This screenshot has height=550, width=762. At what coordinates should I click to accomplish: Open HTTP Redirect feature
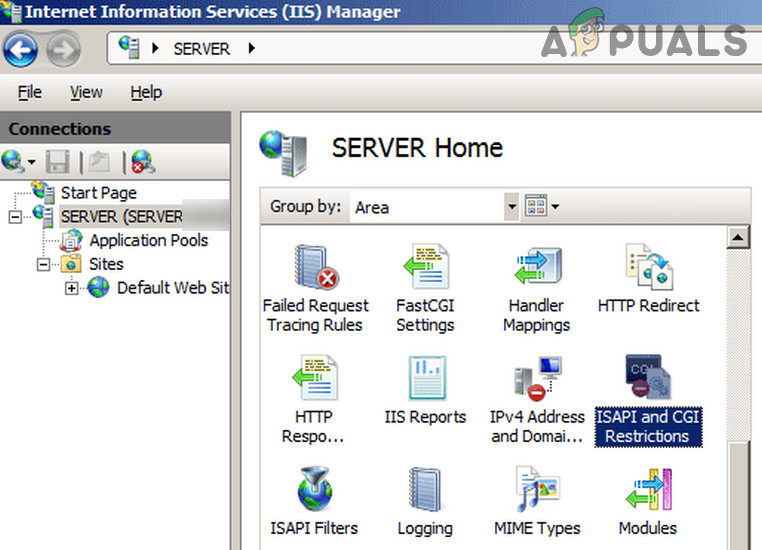click(648, 279)
